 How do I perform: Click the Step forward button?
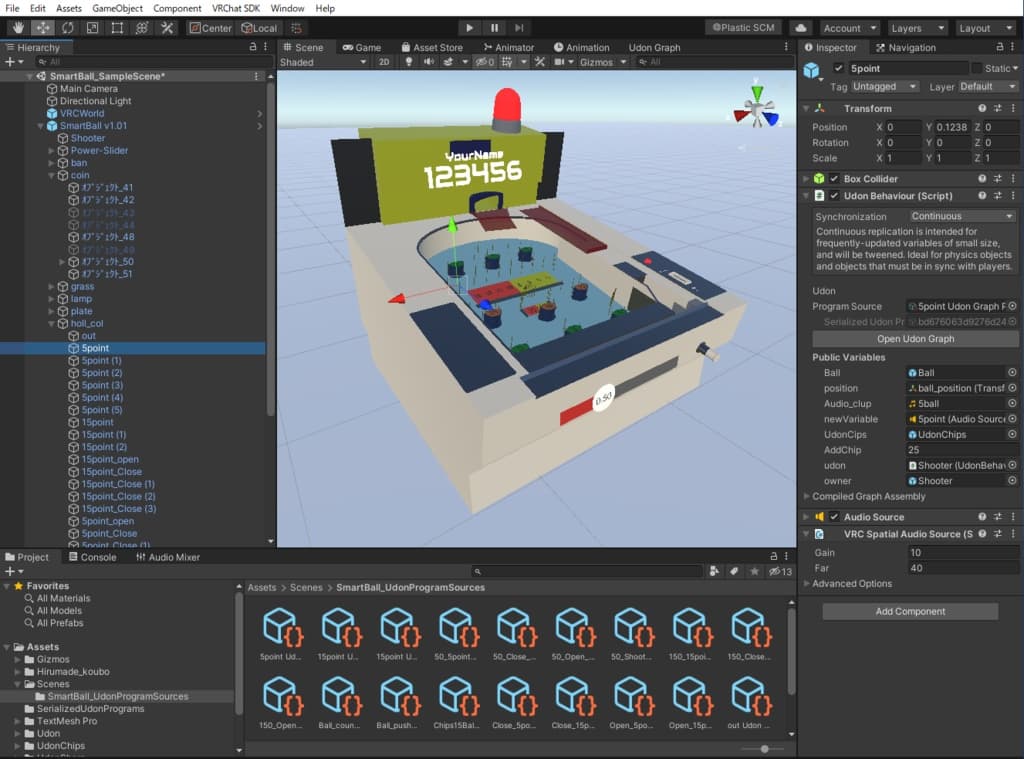(x=519, y=28)
